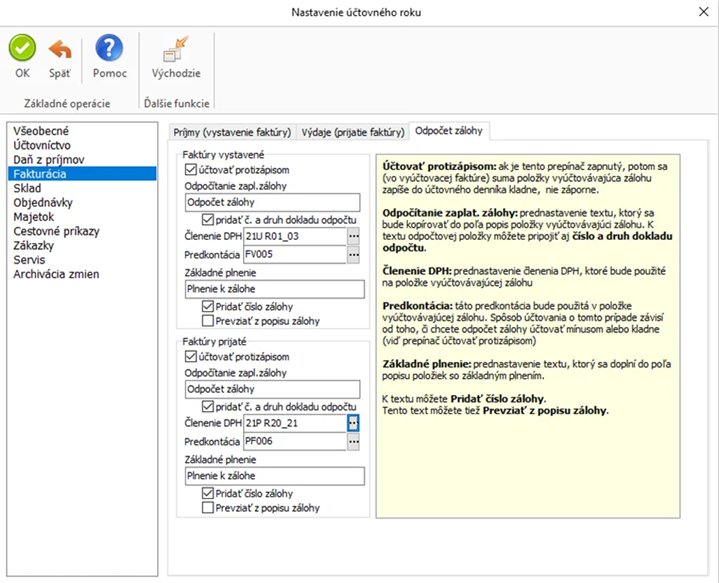Close the Nastavenie účtovného roku window
This screenshot has width=719, height=583.
click(703, 11)
